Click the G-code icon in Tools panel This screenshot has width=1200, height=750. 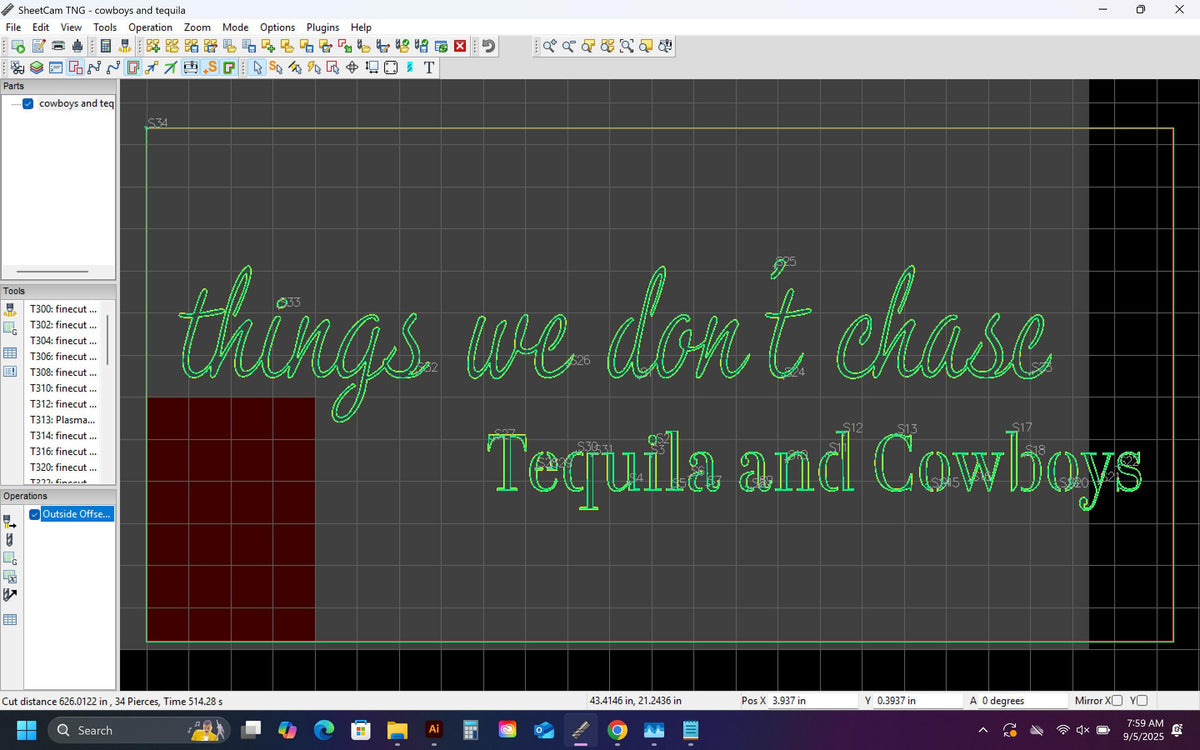(10, 328)
